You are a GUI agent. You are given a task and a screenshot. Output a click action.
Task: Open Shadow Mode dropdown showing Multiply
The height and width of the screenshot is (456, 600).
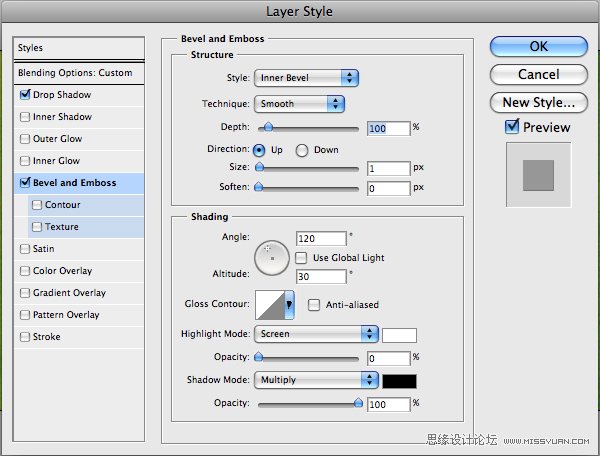pos(317,380)
